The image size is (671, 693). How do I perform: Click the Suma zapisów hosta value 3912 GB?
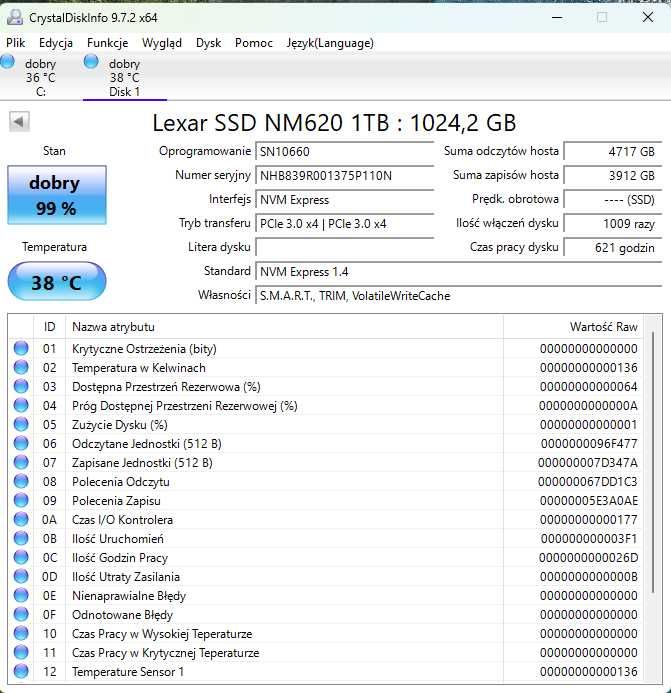click(613, 175)
